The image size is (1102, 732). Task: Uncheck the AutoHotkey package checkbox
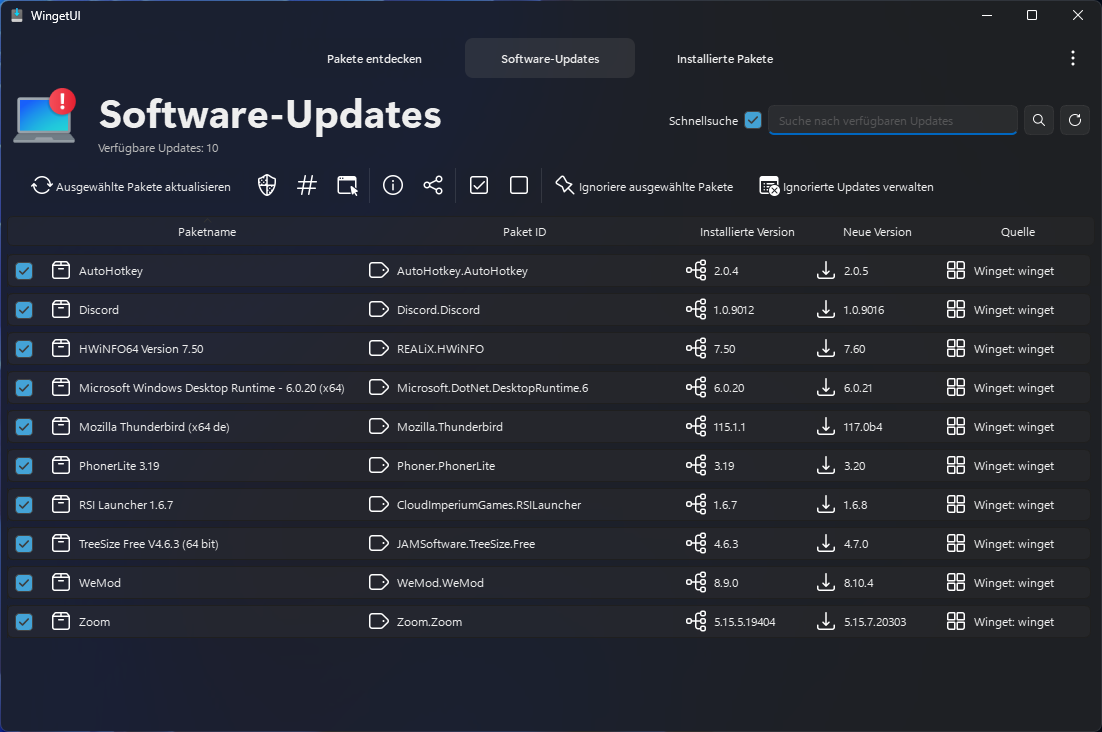(24, 270)
